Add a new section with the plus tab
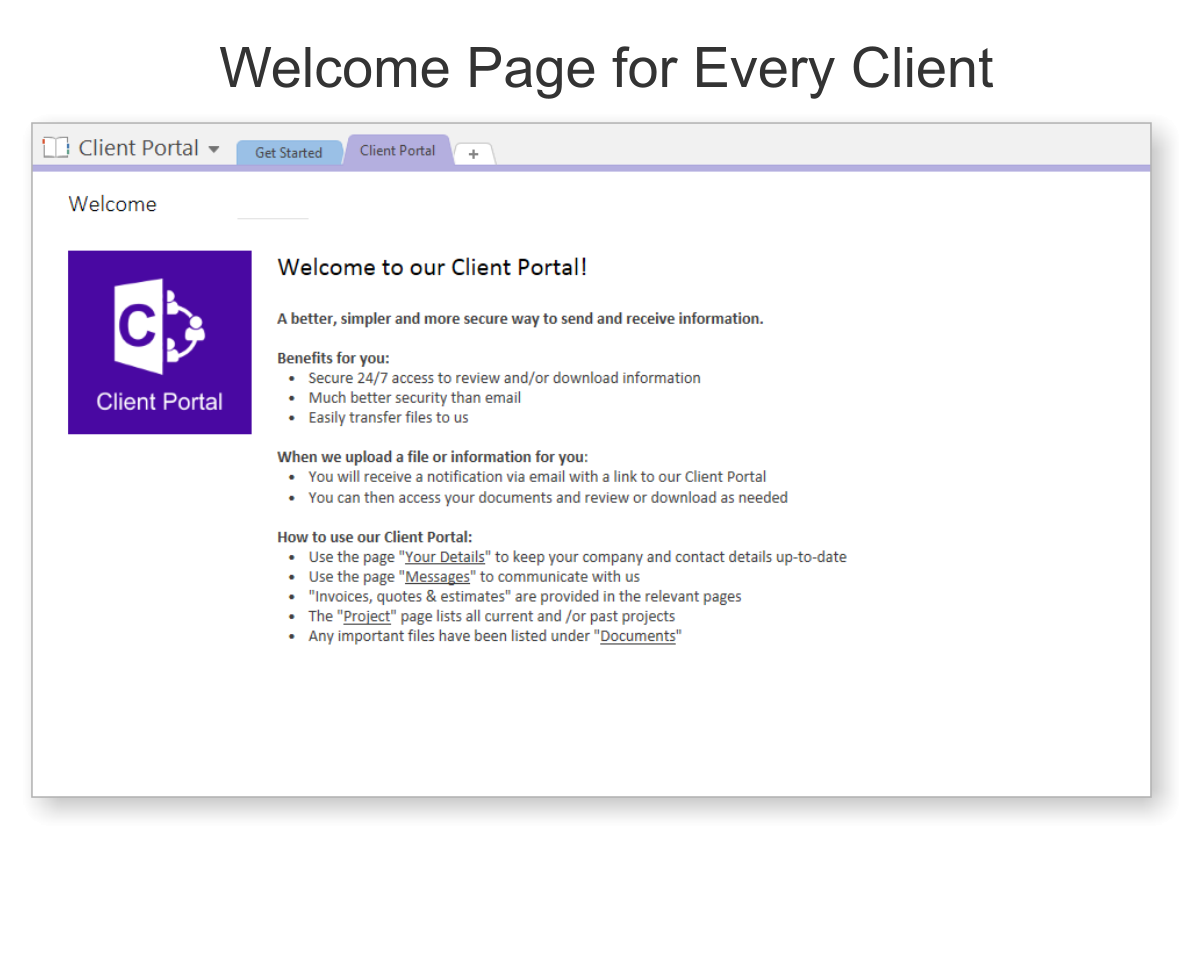Image resolution: width=1203 pixels, height=980 pixels. pos(474,154)
